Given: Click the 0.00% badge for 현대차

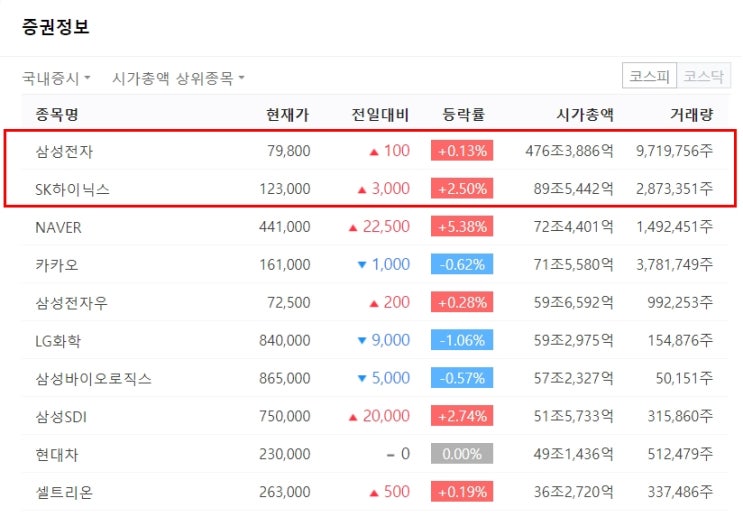Looking at the screenshot, I should click(462, 454).
